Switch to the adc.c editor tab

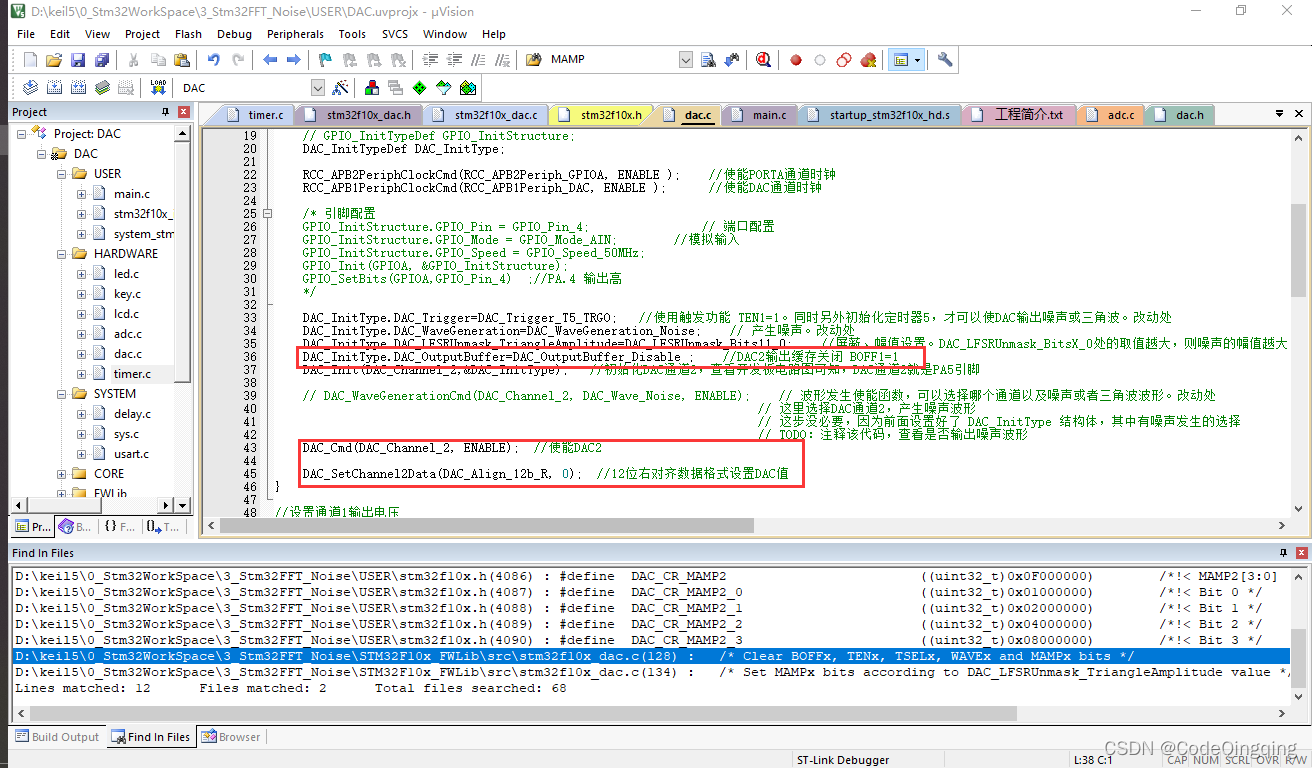coord(1111,115)
